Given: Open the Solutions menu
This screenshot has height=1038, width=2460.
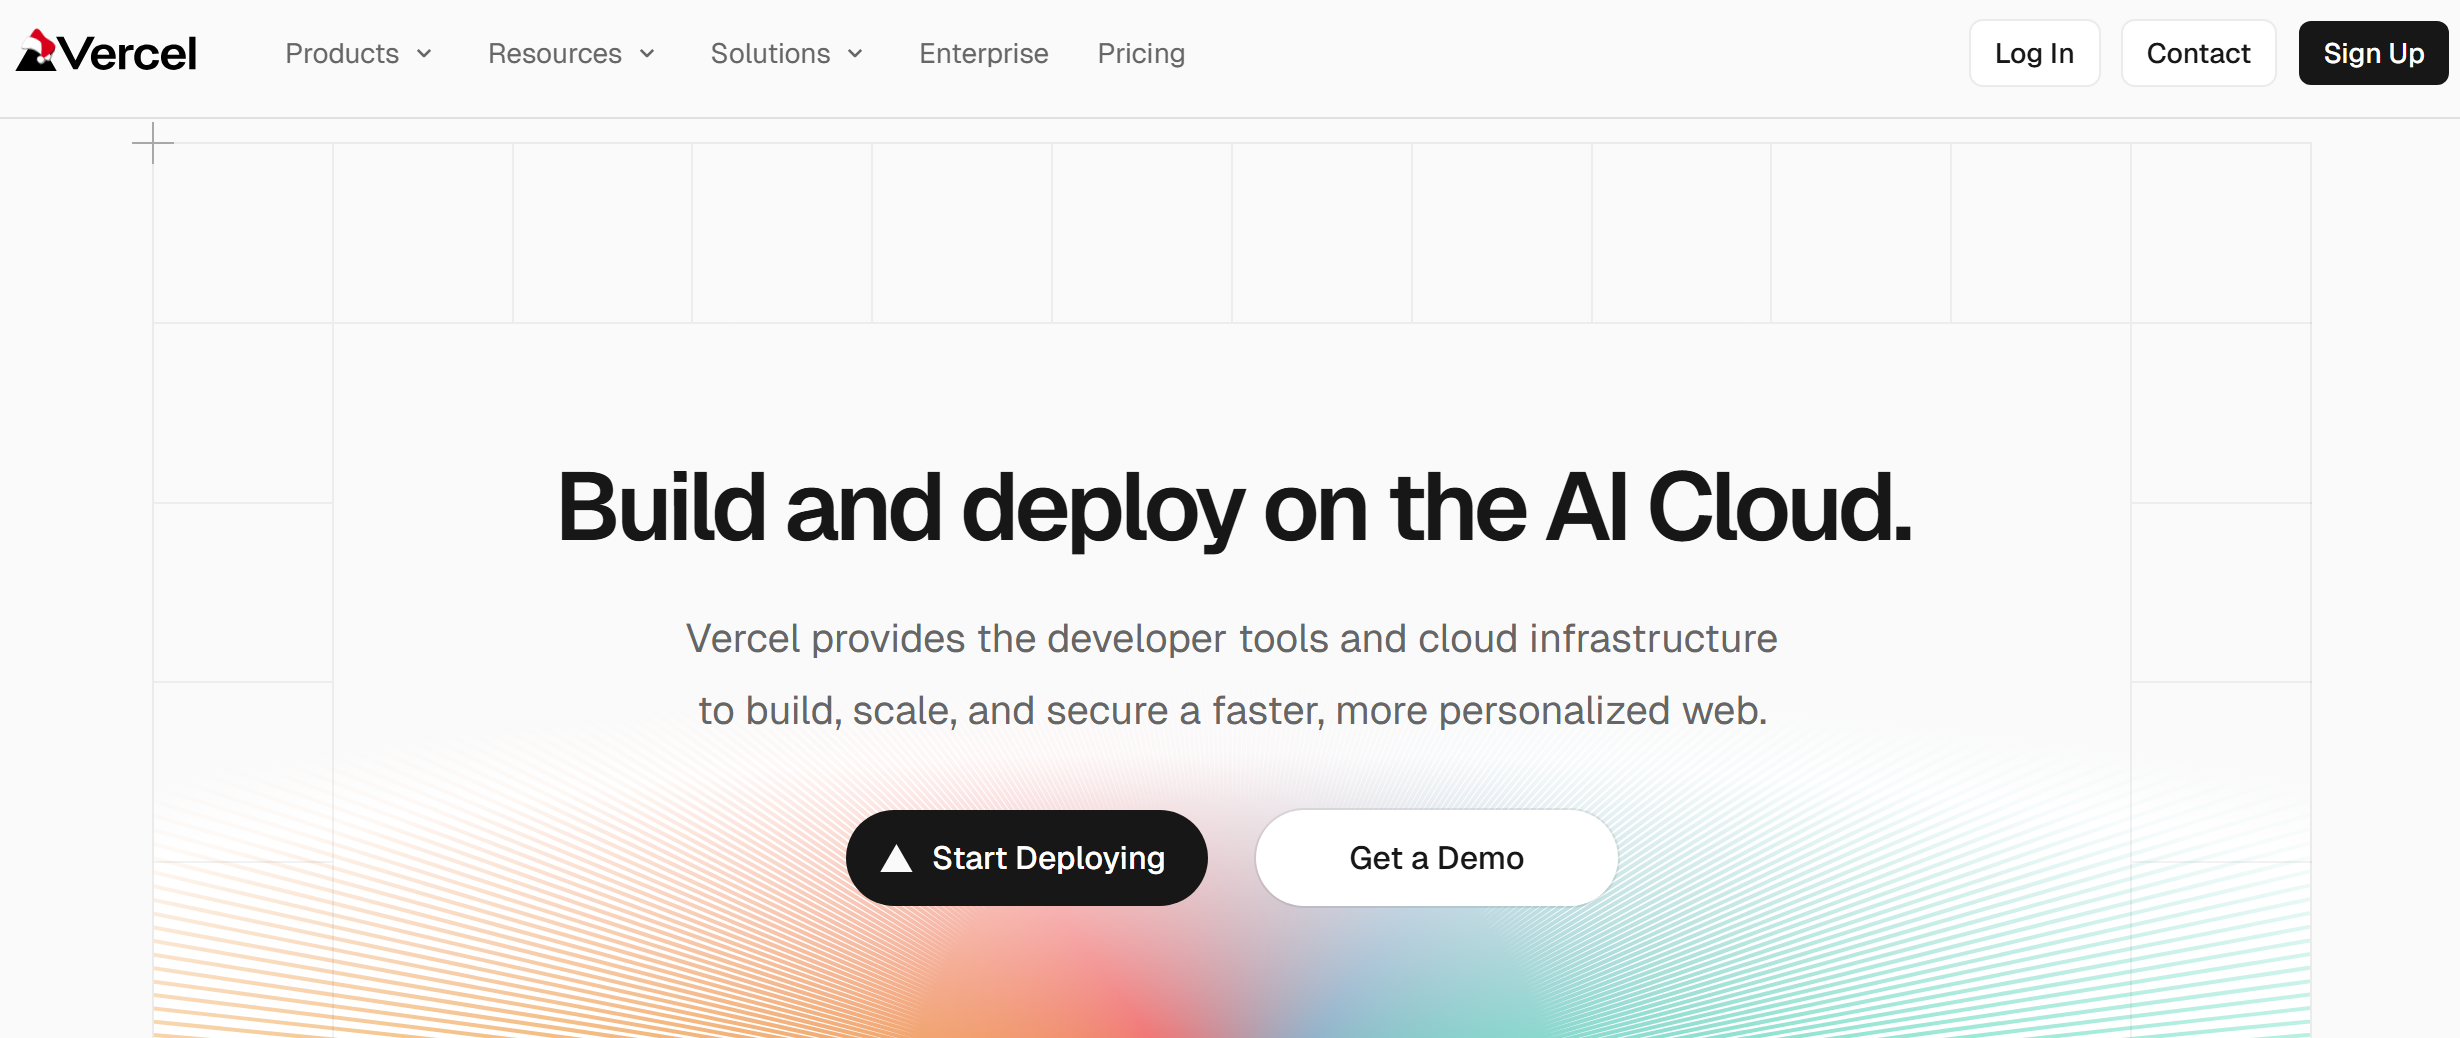Looking at the screenshot, I should point(770,54).
